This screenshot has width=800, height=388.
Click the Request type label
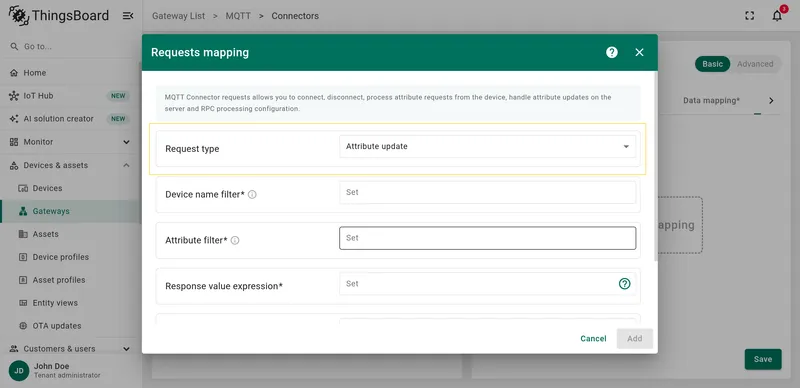pyautogui.click(x=192, y=149)
